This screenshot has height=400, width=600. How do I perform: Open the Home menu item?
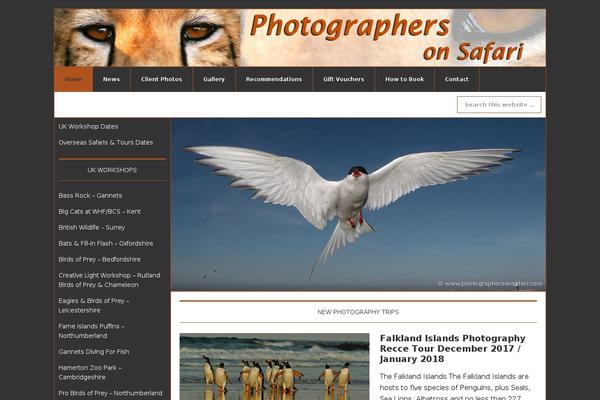point(73,79)
